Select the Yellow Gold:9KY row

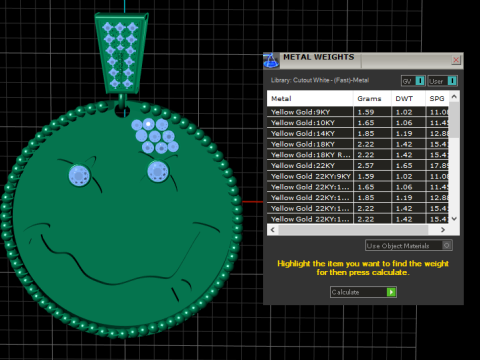358,112
